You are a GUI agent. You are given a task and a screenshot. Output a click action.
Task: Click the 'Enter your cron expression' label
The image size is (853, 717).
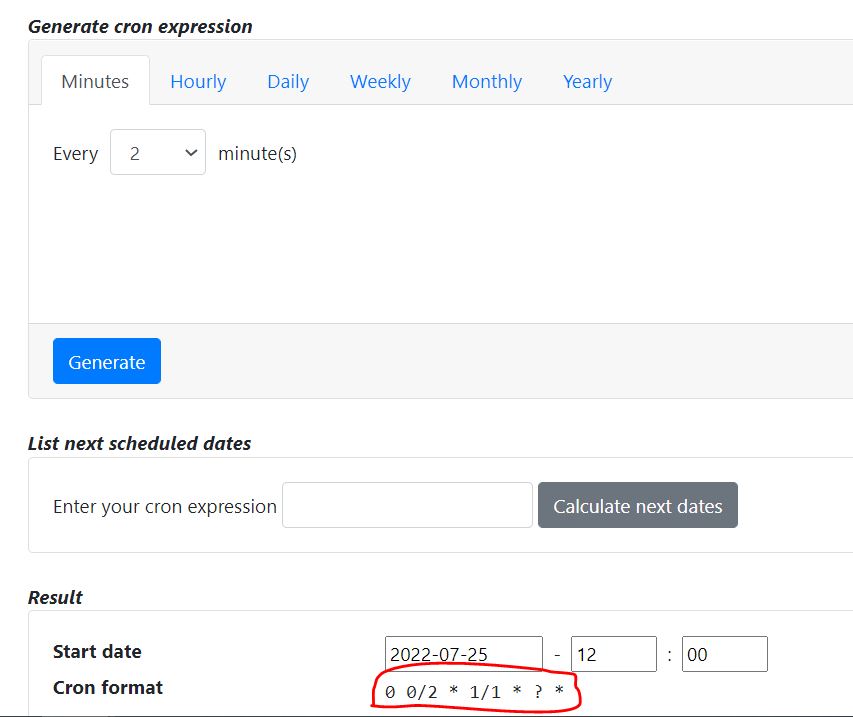pyautogui.click(x=165, y=506)
